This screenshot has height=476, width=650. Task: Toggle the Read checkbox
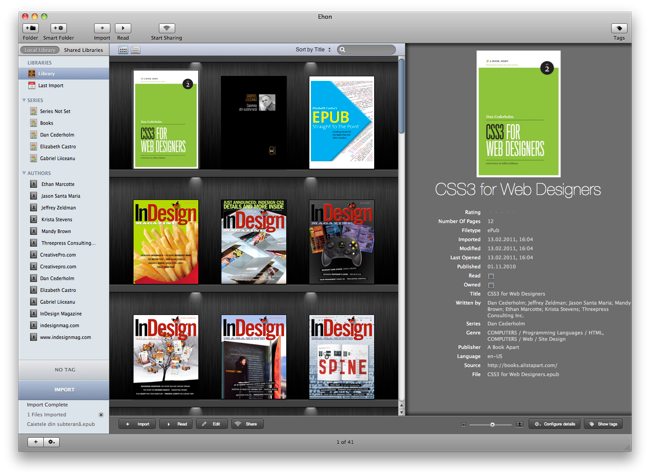coord(491,276)
